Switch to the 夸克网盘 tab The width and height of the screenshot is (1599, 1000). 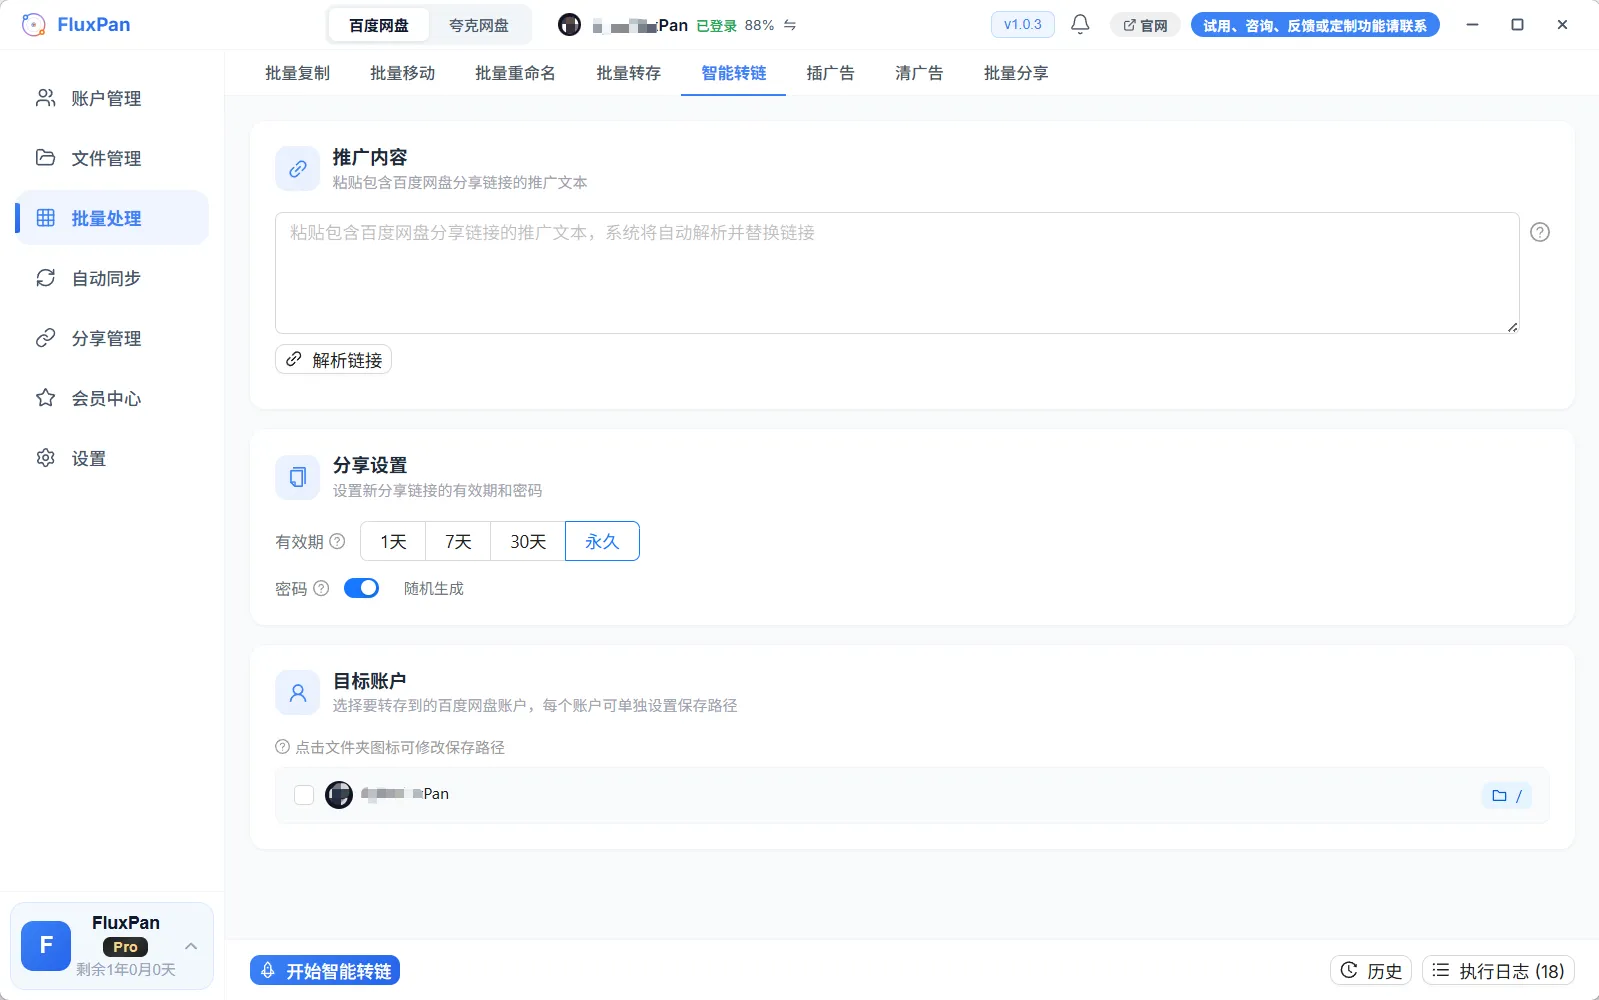479,25
